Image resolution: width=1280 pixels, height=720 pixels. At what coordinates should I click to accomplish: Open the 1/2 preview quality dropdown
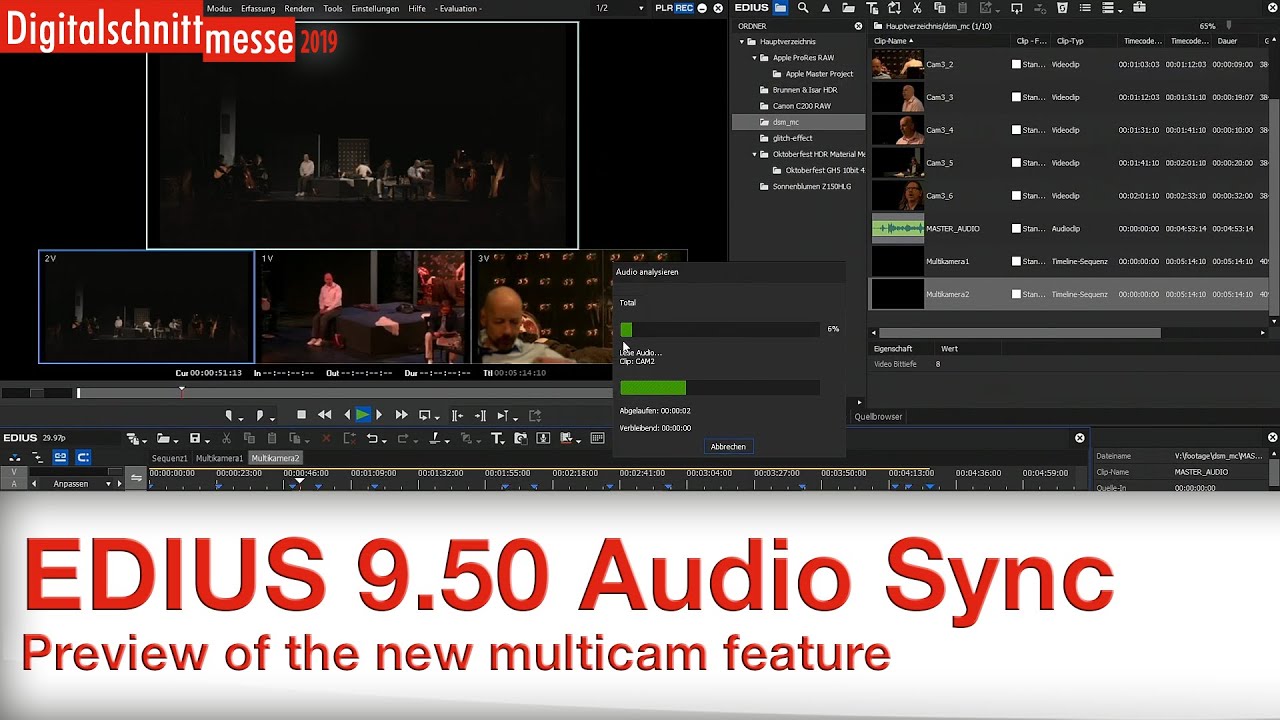coord(641,8)
